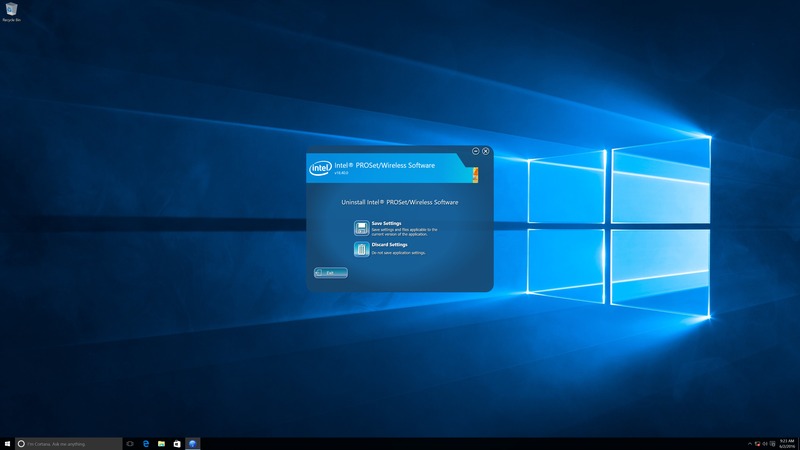Launch the Store app from taskbar
This screenshot has height=450, width=800.
(177, 443)
